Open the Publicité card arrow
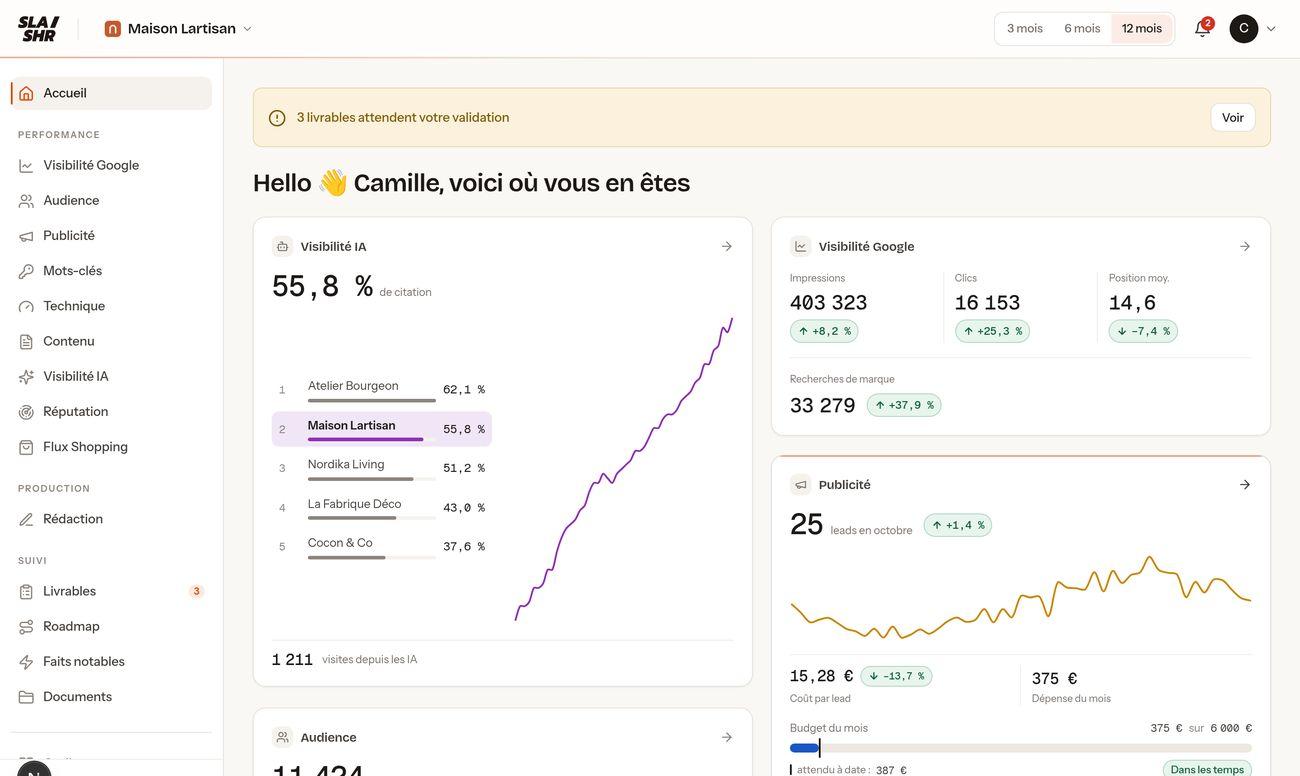 1245,485
